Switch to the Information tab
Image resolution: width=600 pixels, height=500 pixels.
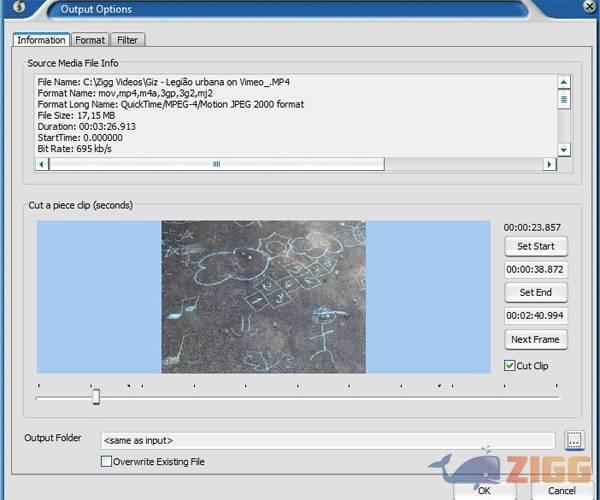click(41, 40)
